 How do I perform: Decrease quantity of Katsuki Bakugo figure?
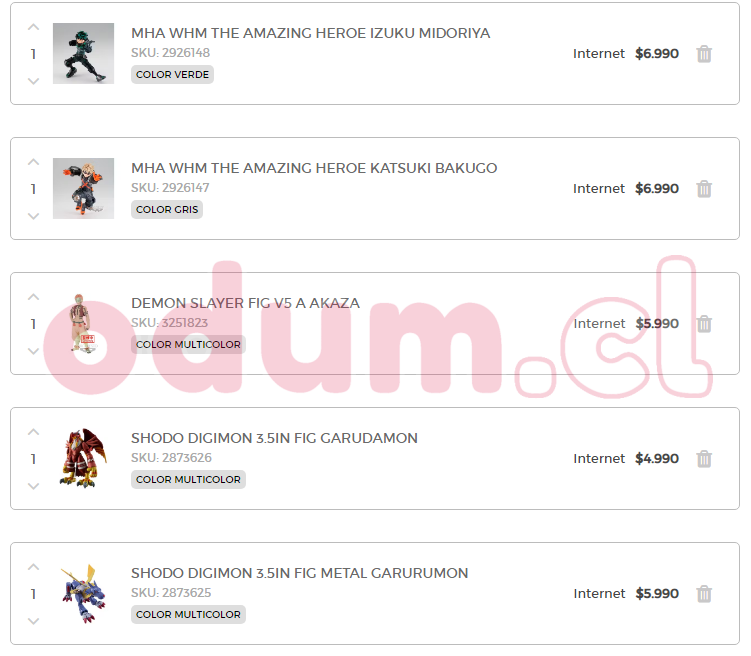(x=33, y=216)
